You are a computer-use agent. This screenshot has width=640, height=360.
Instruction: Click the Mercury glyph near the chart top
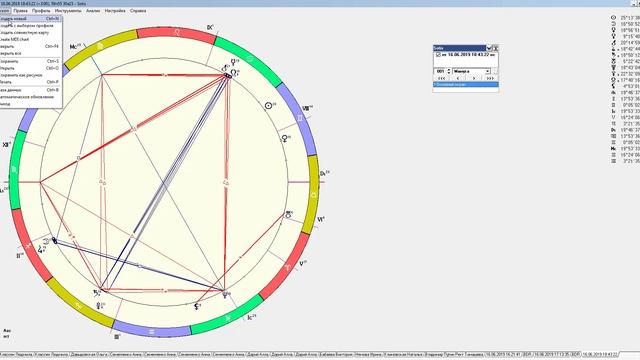(233, 62)
